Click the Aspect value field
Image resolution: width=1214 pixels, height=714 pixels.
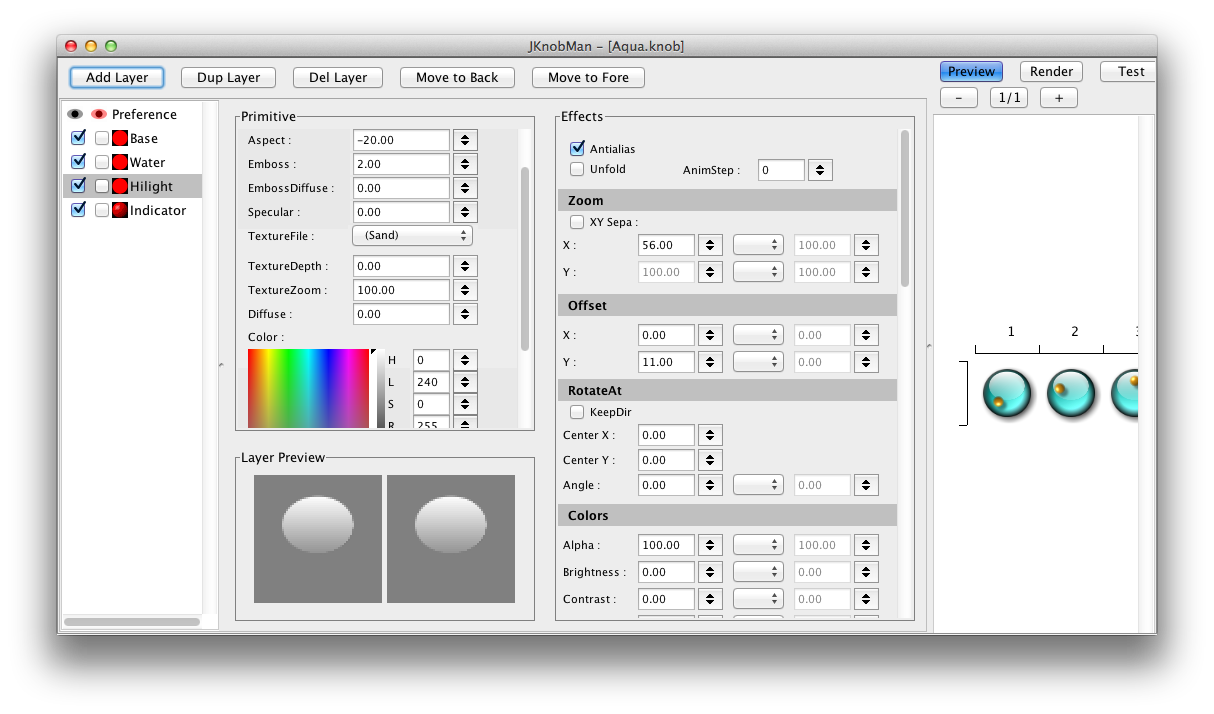pos(401,140)
